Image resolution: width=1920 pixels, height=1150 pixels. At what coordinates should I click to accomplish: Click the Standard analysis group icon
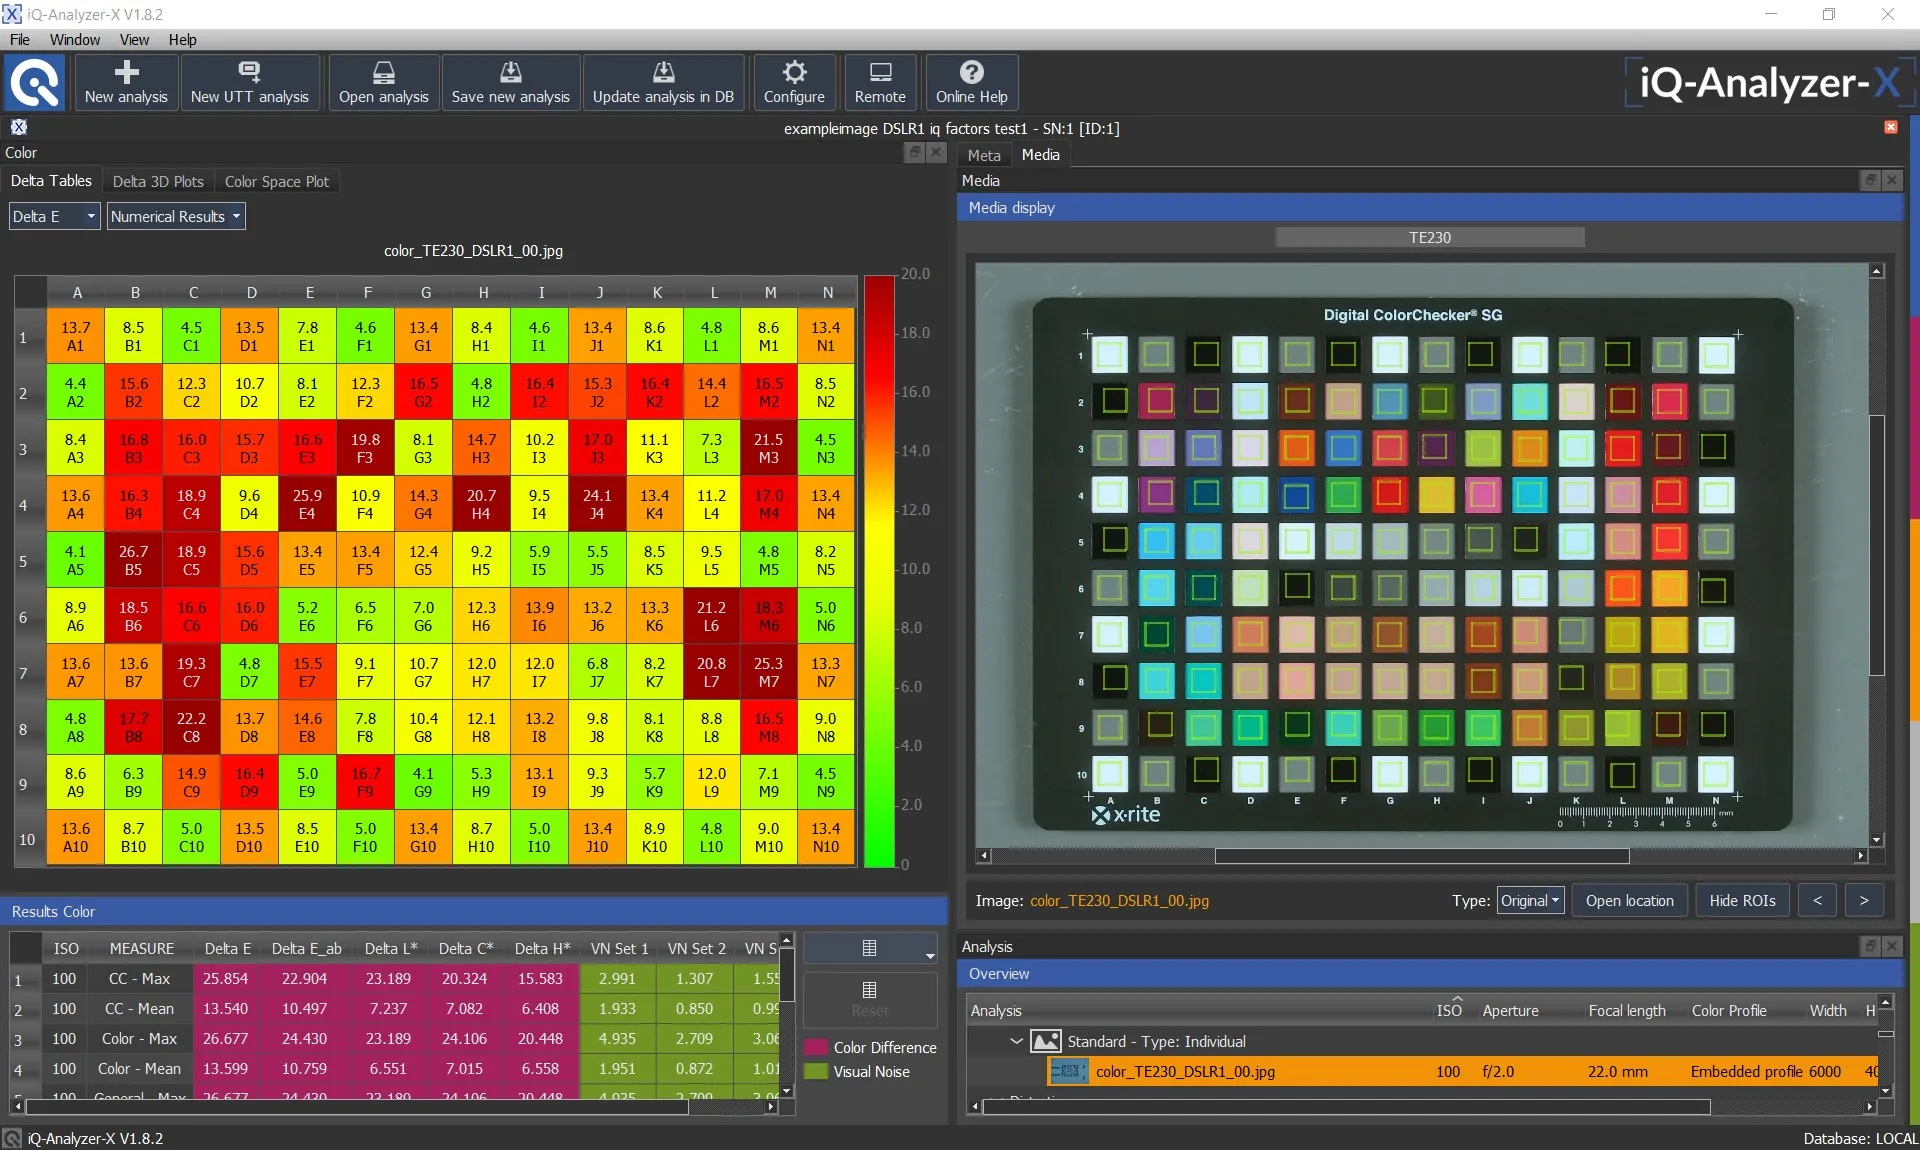1045,1041
